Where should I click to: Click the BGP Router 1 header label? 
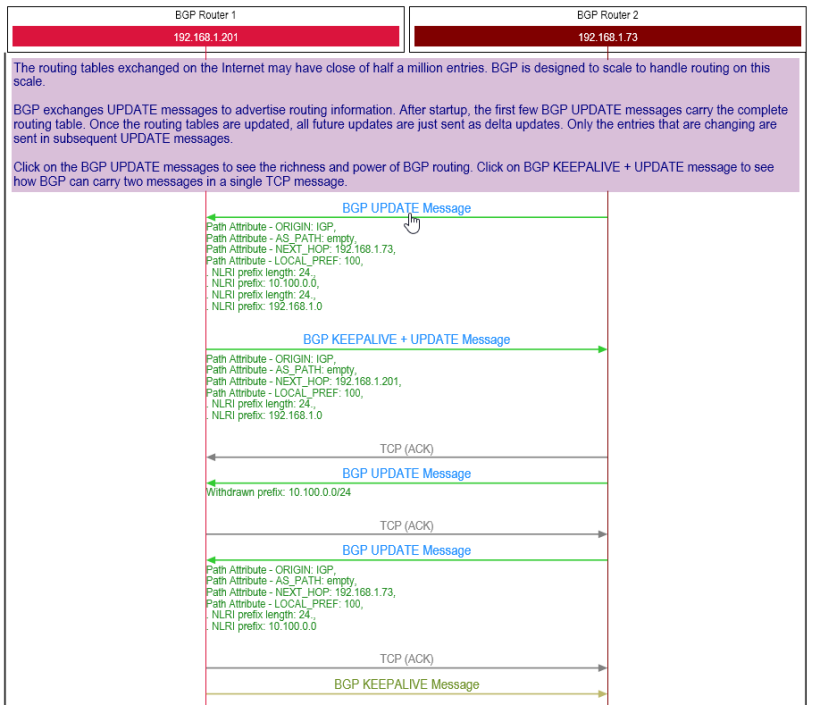point(206,15)
